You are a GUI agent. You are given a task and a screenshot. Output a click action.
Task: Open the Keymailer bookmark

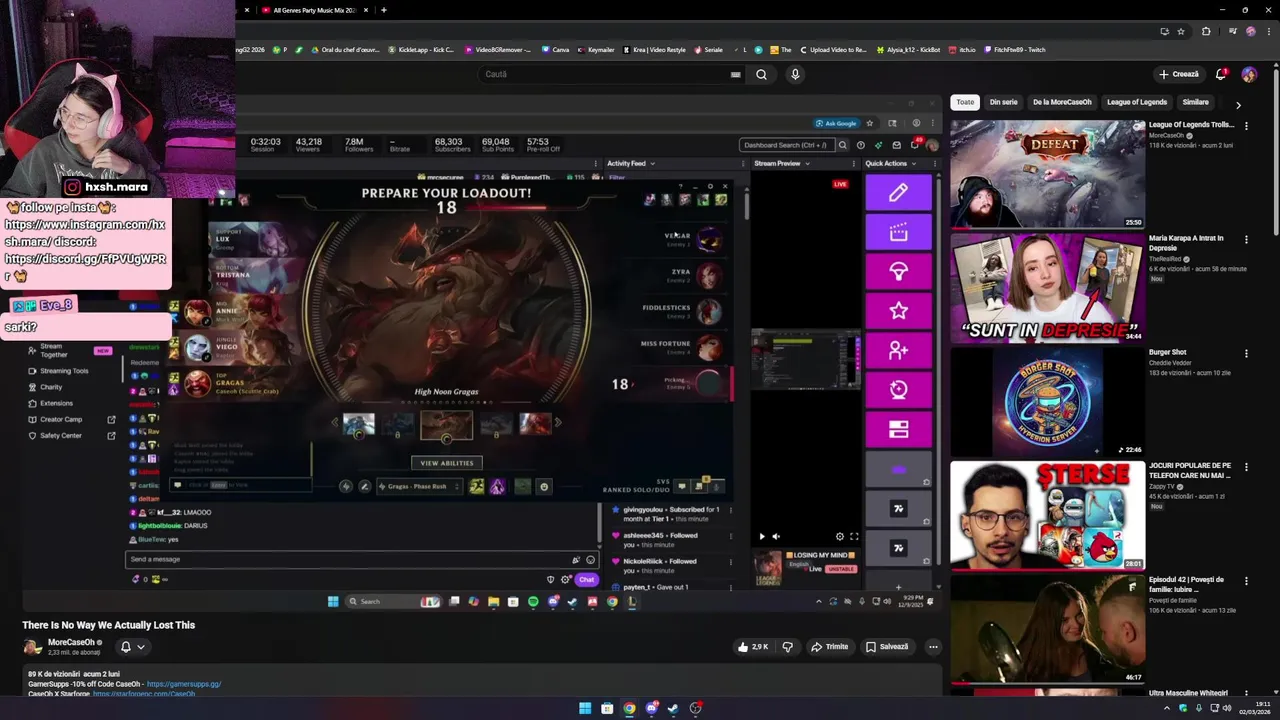coord(596,49)
